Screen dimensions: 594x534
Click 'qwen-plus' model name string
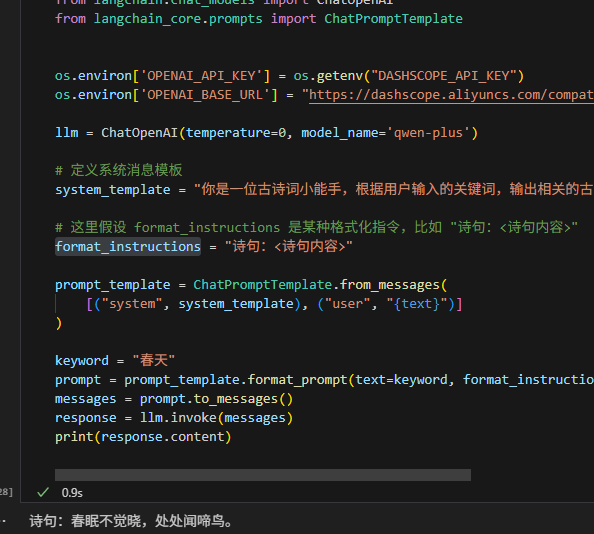[428, 133]
